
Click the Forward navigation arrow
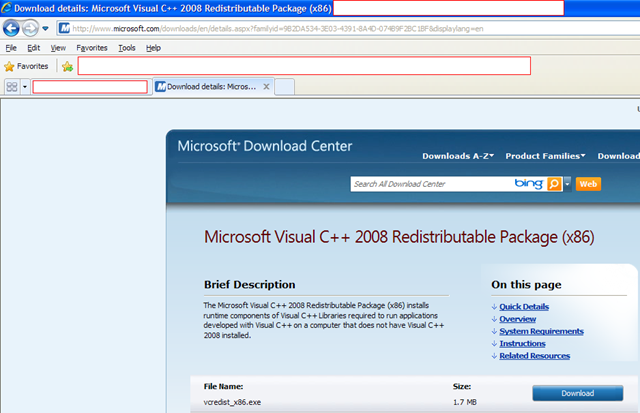click(x=30, y=29)
